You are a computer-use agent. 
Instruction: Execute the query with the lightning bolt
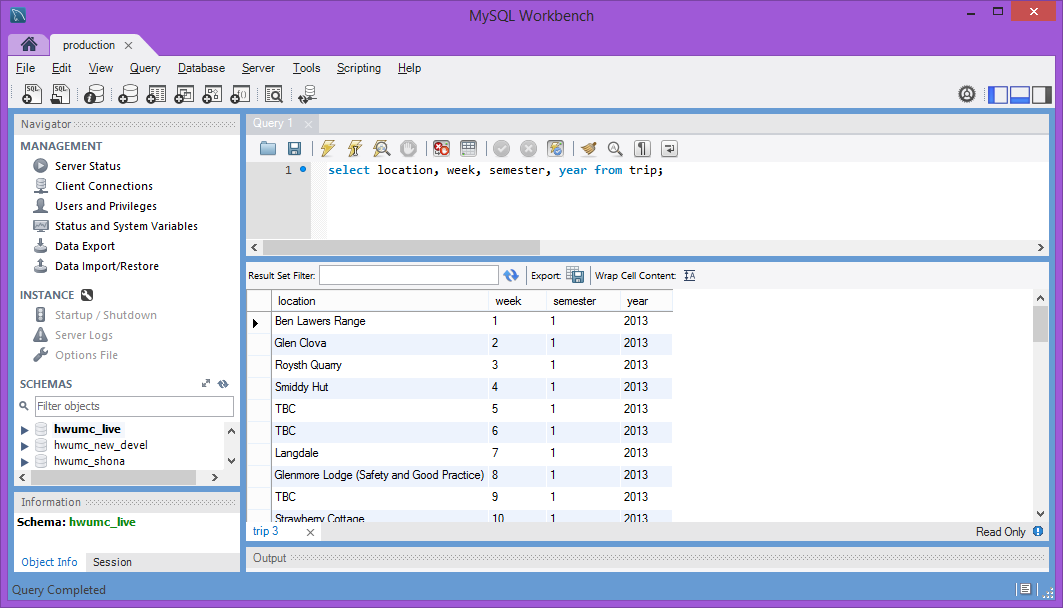[328, 148]
